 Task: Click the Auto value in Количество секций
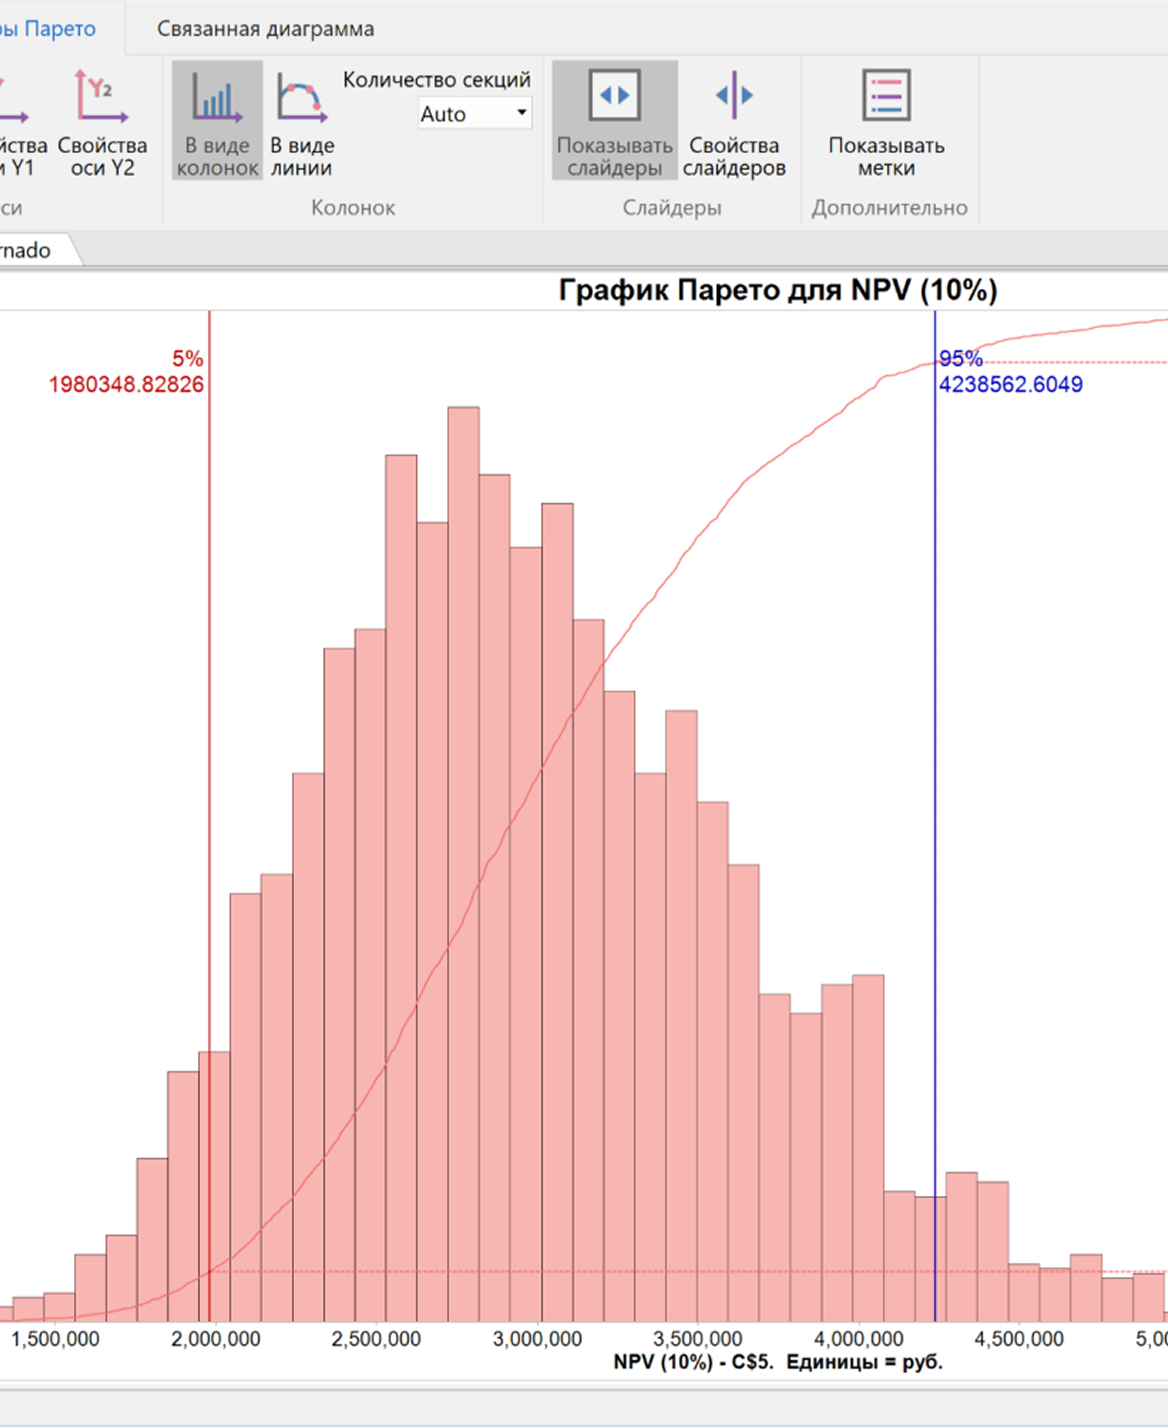point(462,114)
